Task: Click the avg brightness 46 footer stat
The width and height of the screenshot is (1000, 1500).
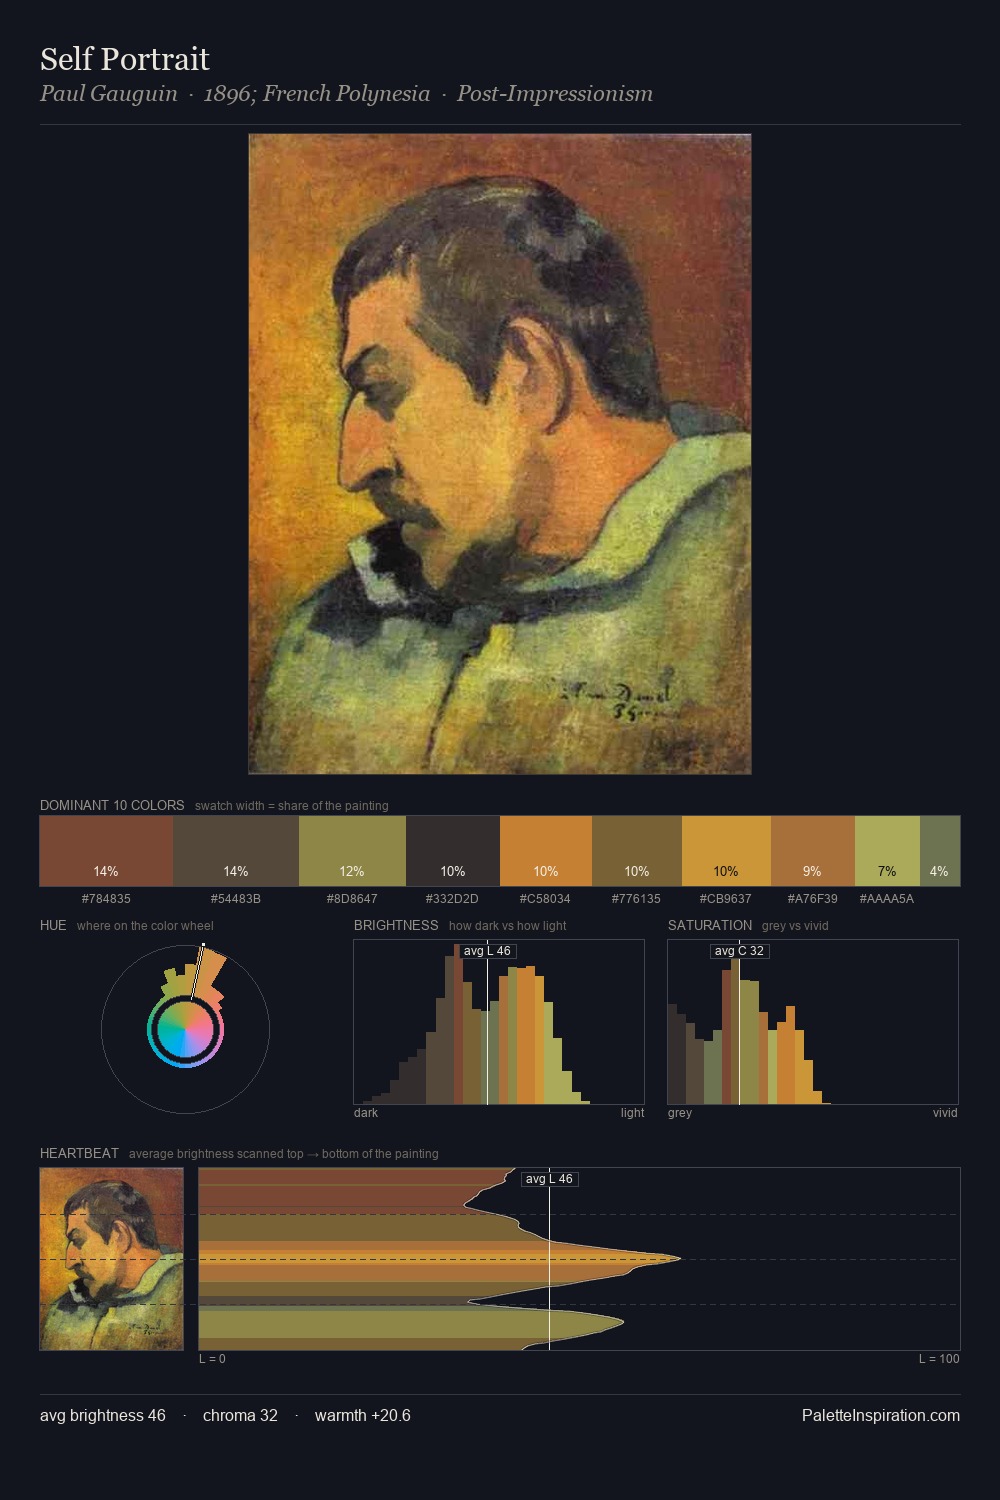Action: [x=103, y=1415]
